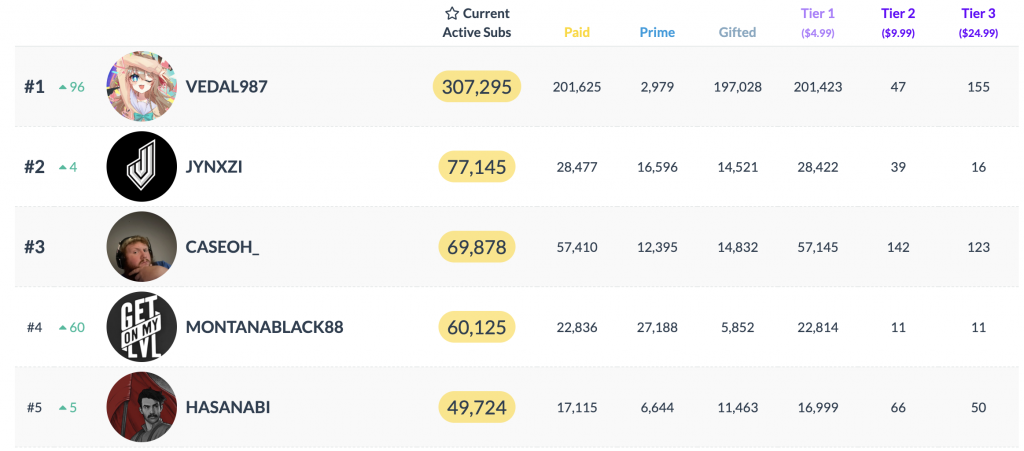The image size is (1024, 451).
Task: Click HASANABI's green rank change arrow
Action: [63, 407]
